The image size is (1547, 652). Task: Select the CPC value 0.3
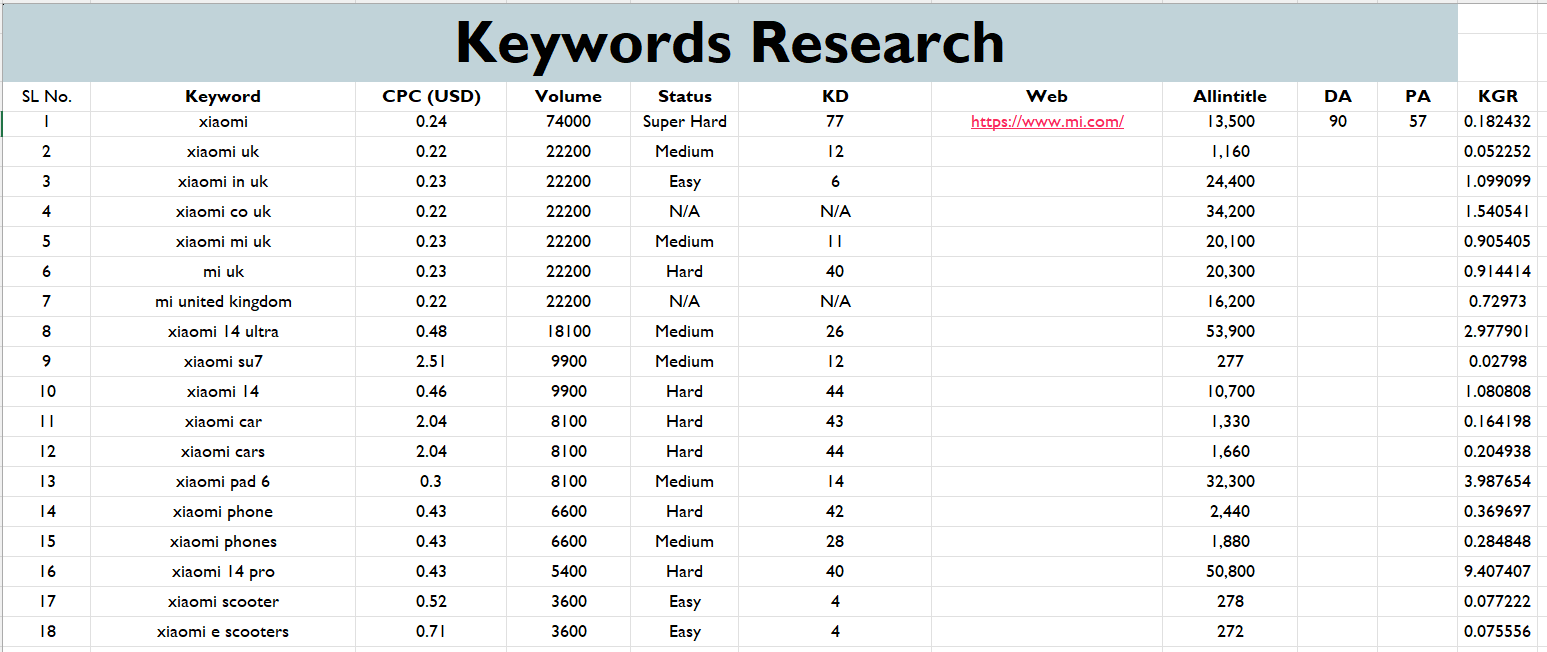pos(431,482)
